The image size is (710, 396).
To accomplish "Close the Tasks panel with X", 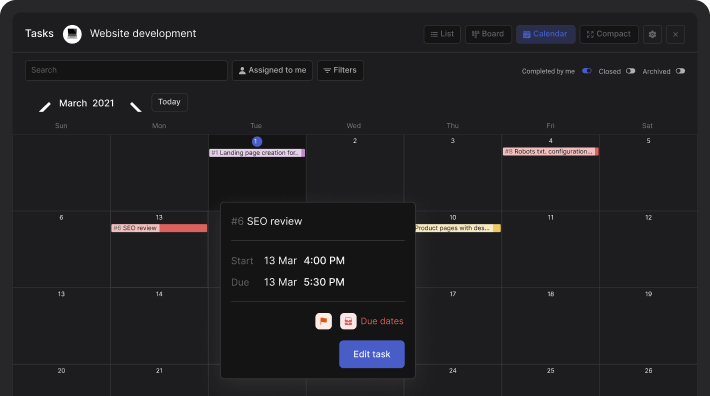I will [x=675, y=34].
